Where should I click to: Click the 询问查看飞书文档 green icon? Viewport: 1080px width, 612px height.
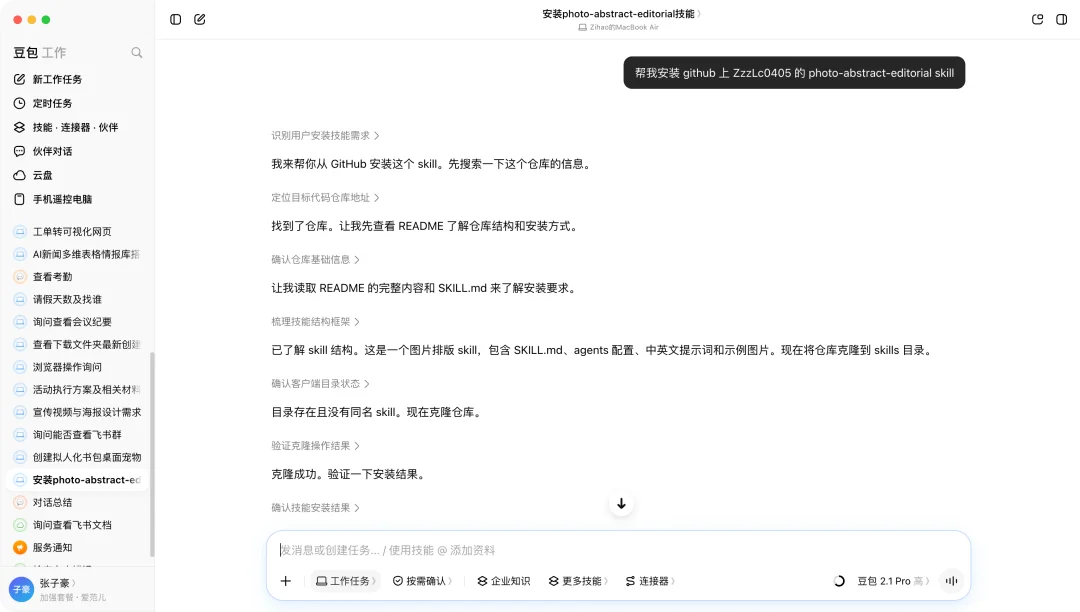[x=20, y=525]
